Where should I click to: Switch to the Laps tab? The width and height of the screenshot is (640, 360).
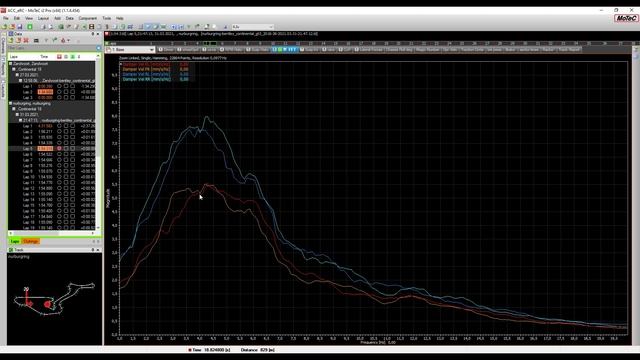[15, 242]
